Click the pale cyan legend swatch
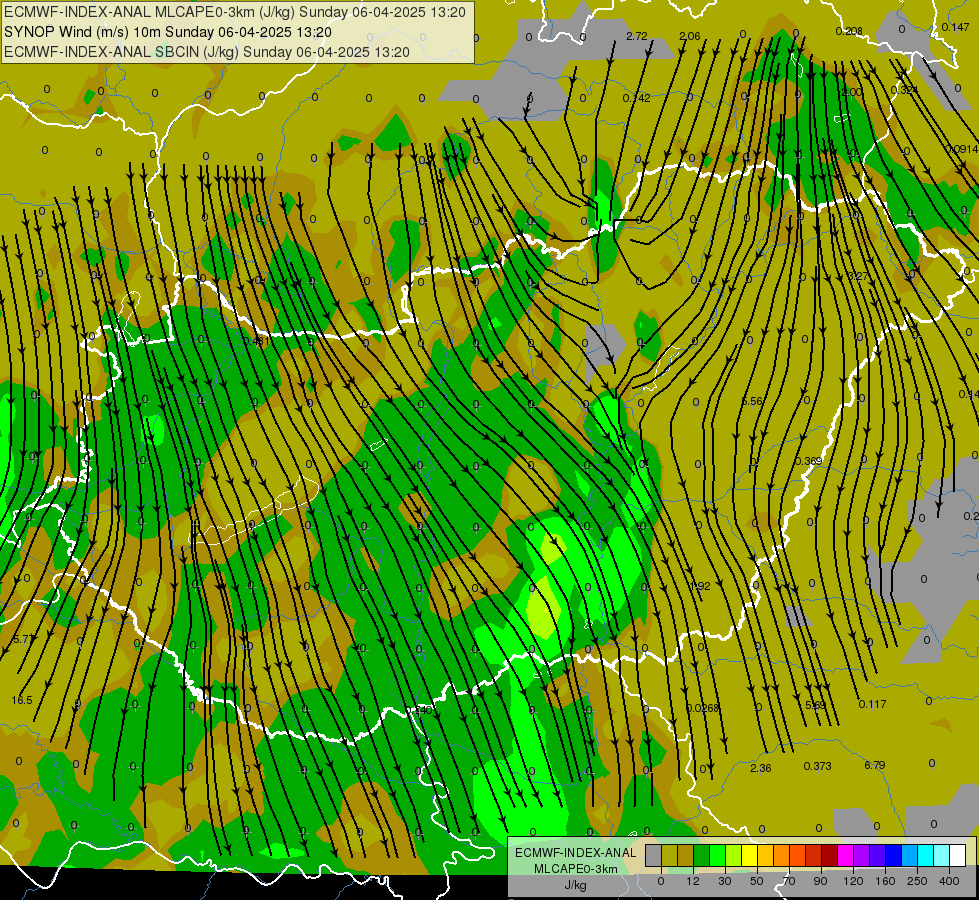The height and width of the screenshot is (900, 979). coord(942,855)
